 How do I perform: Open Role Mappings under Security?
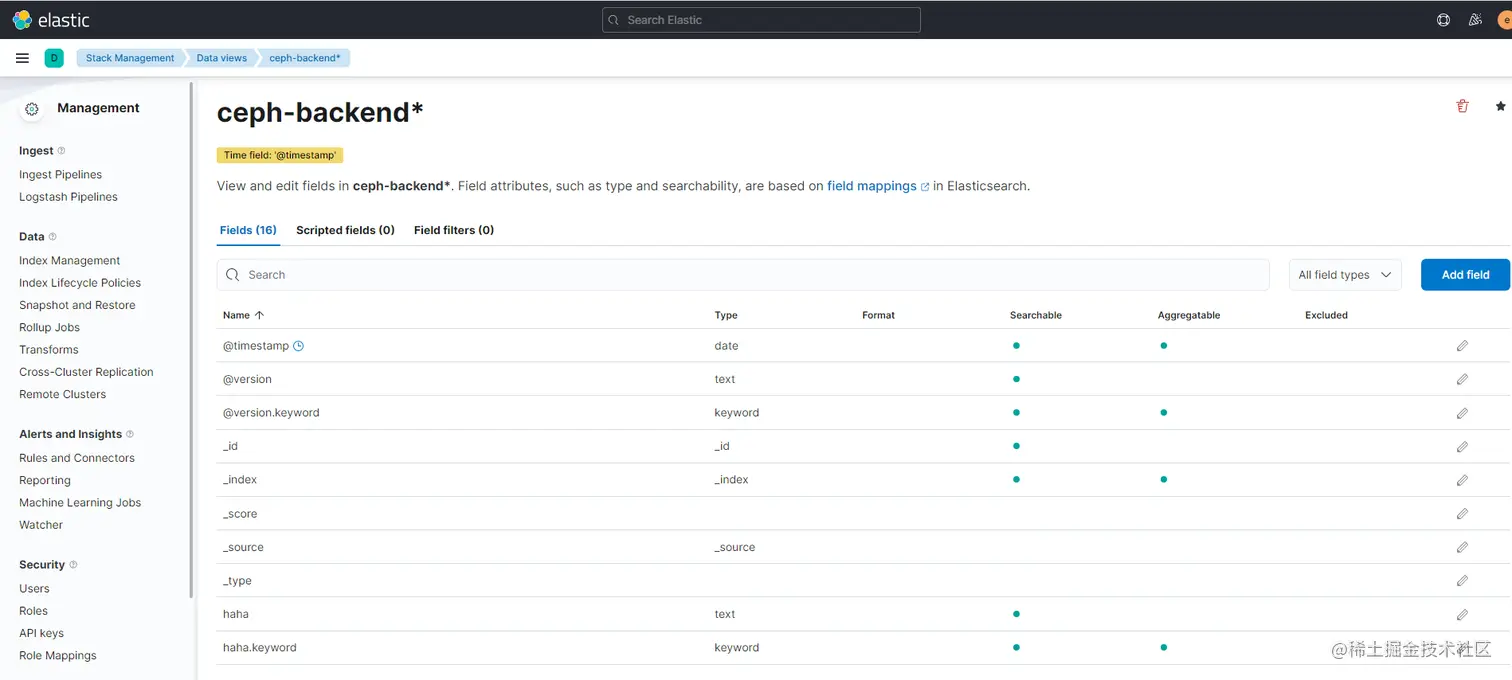coord(58,656)
